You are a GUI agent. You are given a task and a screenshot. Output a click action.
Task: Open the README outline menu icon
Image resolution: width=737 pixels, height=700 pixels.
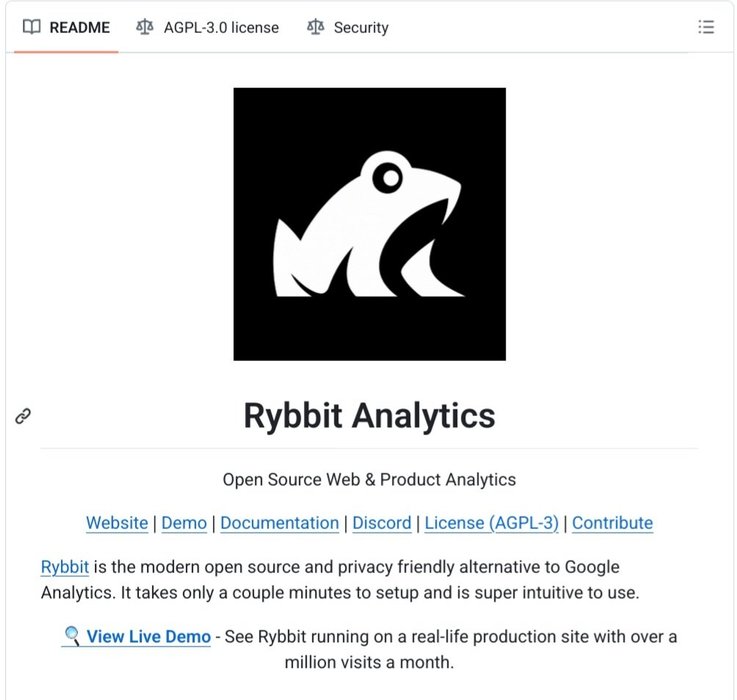coord(706,28)
